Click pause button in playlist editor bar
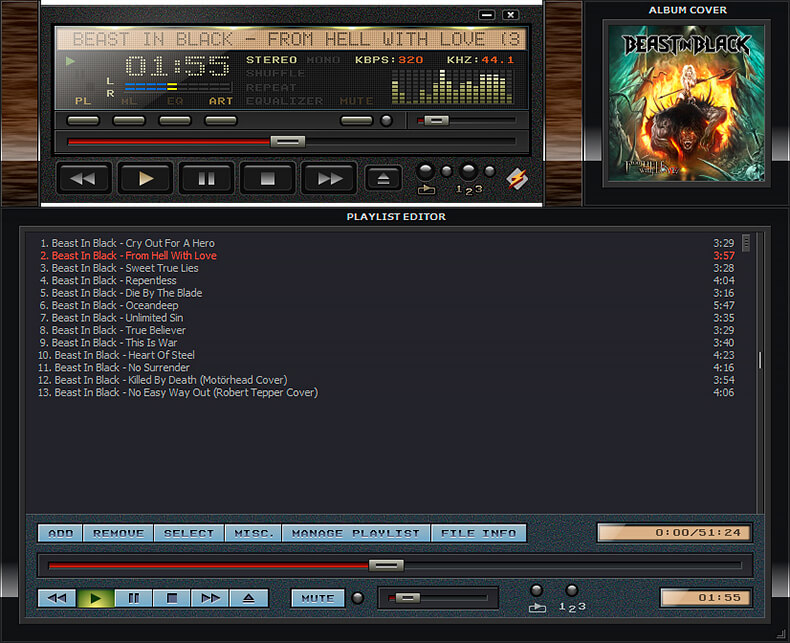This screenshot has width=790, height=643. tap(134, 598)
